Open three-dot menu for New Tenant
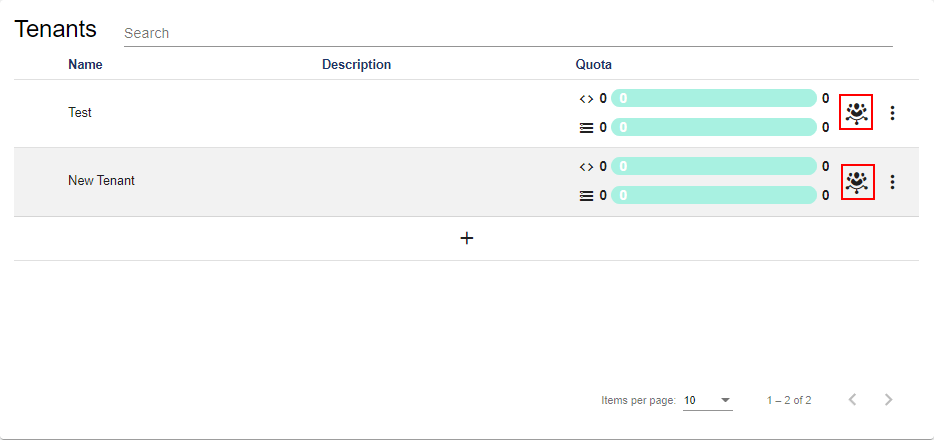Screen dimensions: 934x440 coord(893,181)
